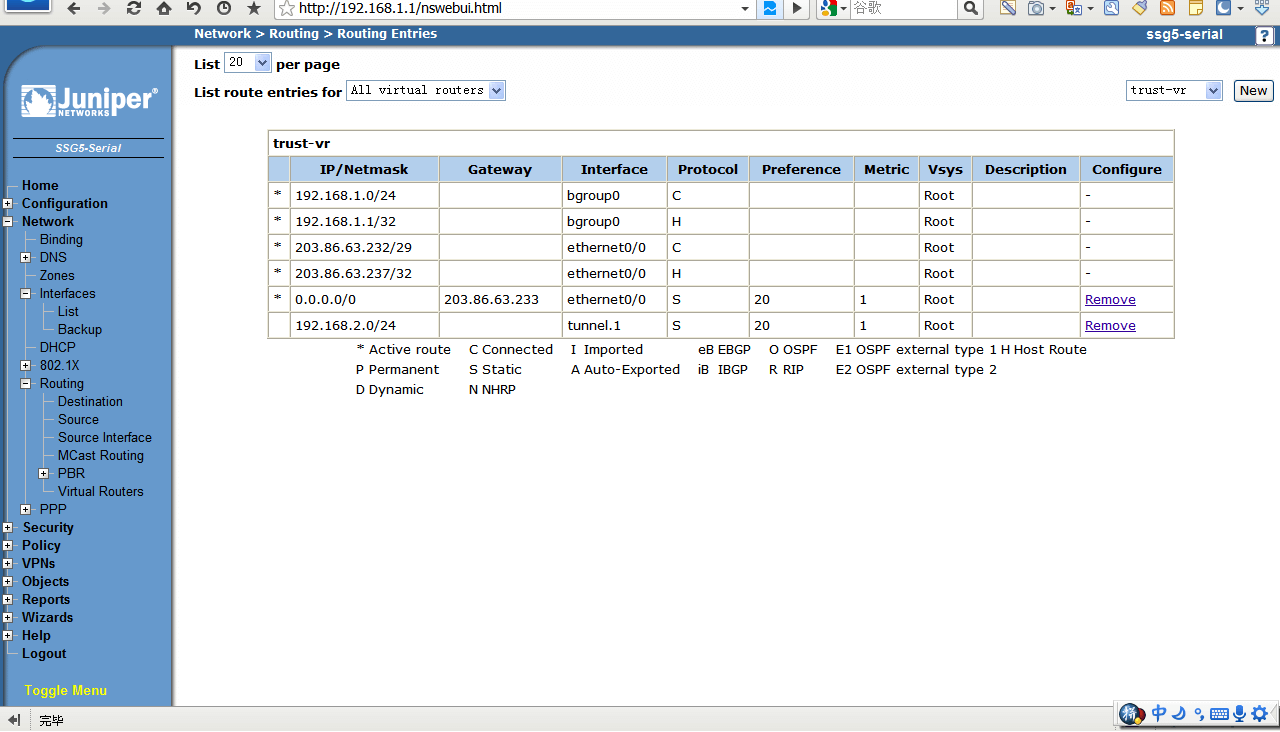Click the RSS feed icon in toolbar
This screenshot has width=1280, height=732.
pos(1167,9)
